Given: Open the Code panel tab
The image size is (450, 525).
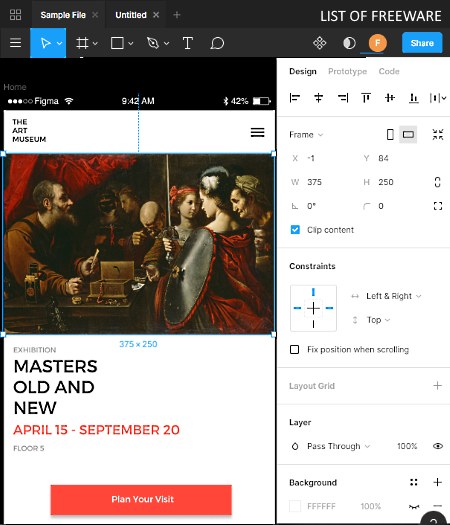Looking at the screenshot, I should (389, 71).
